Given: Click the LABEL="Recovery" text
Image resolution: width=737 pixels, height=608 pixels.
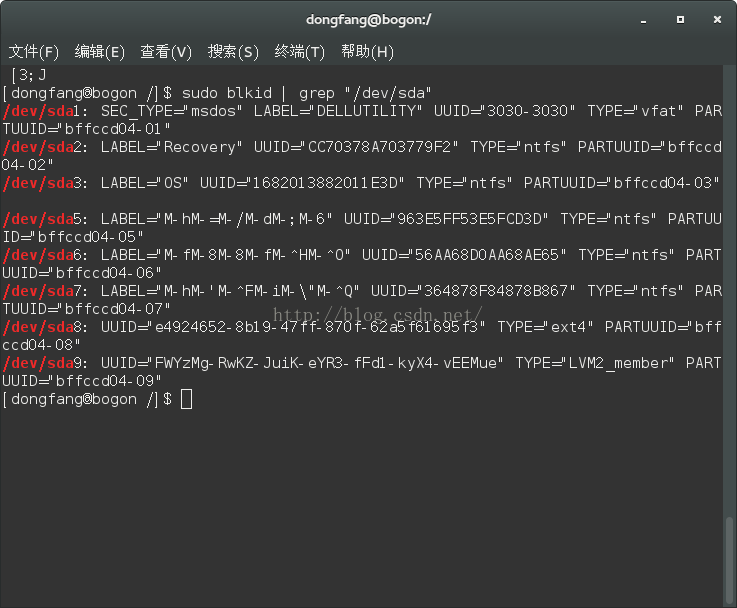Looking at the screenshot, I should [x=172, y=147].
